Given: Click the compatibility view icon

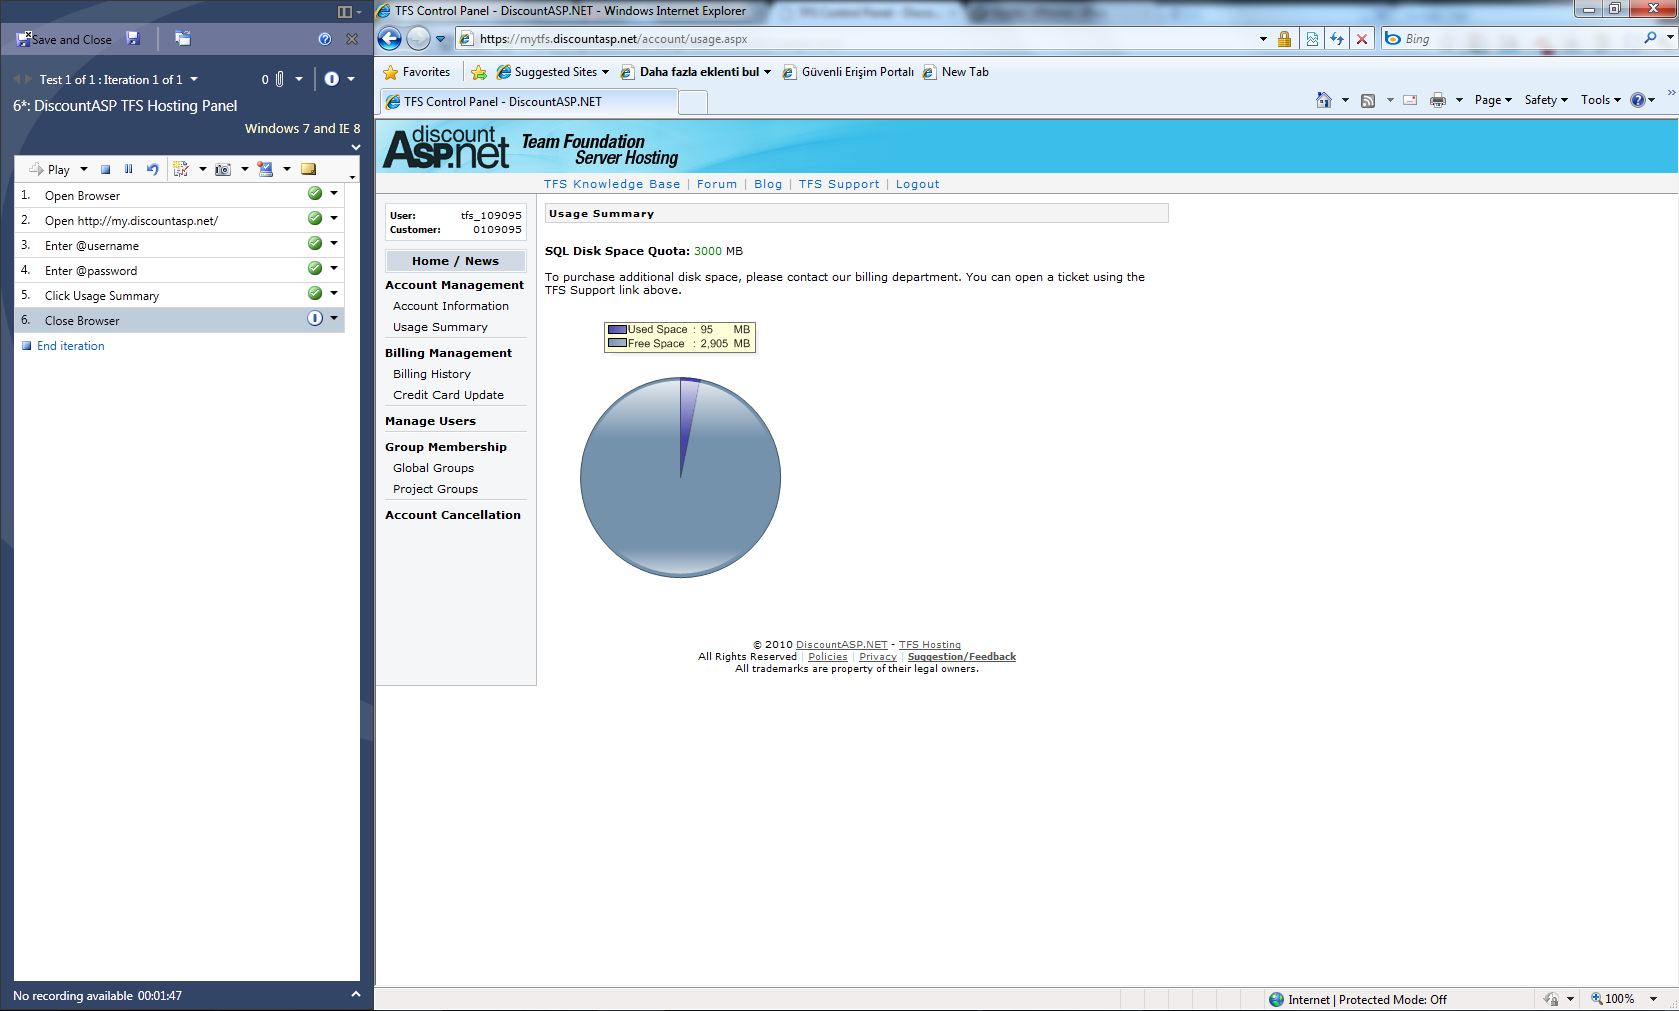Looking at the screenshot, I should [1312, 39].
